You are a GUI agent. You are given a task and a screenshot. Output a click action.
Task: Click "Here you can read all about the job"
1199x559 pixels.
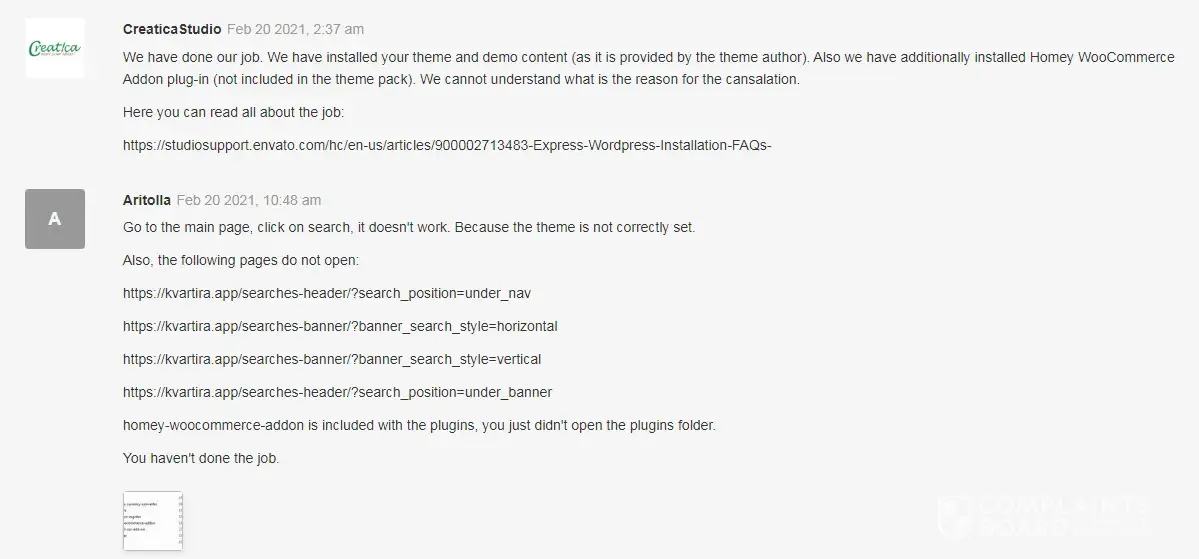coord(233,112)
